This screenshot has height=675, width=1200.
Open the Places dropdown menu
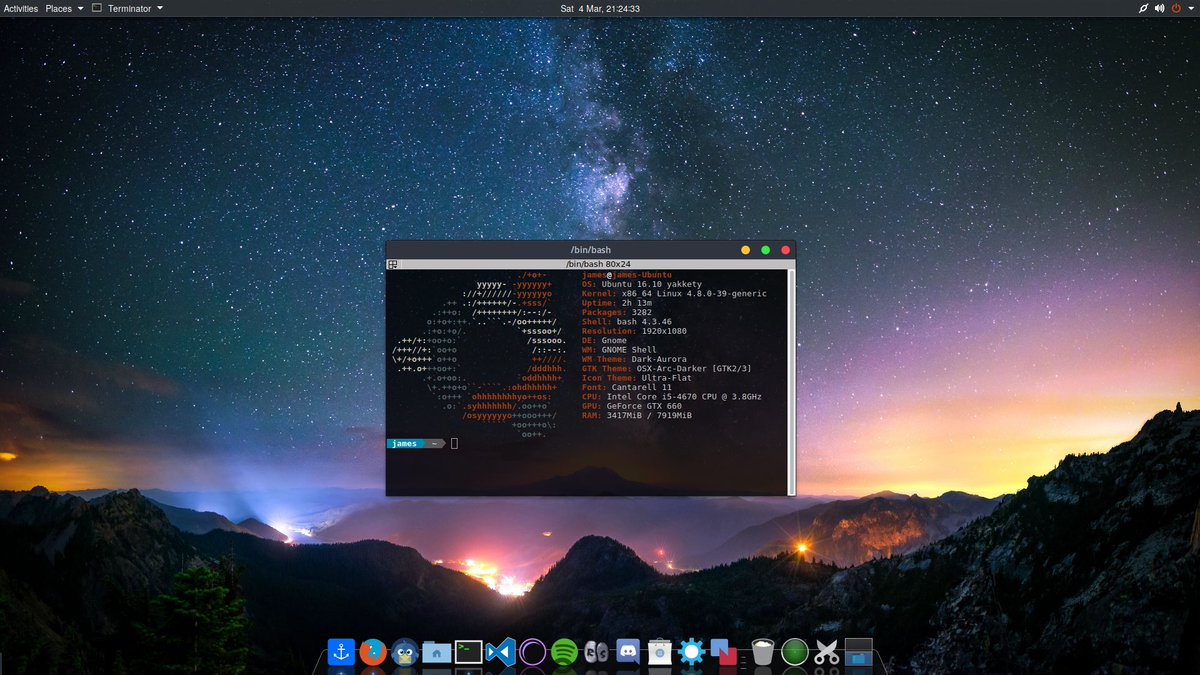[x=64, y=8]
